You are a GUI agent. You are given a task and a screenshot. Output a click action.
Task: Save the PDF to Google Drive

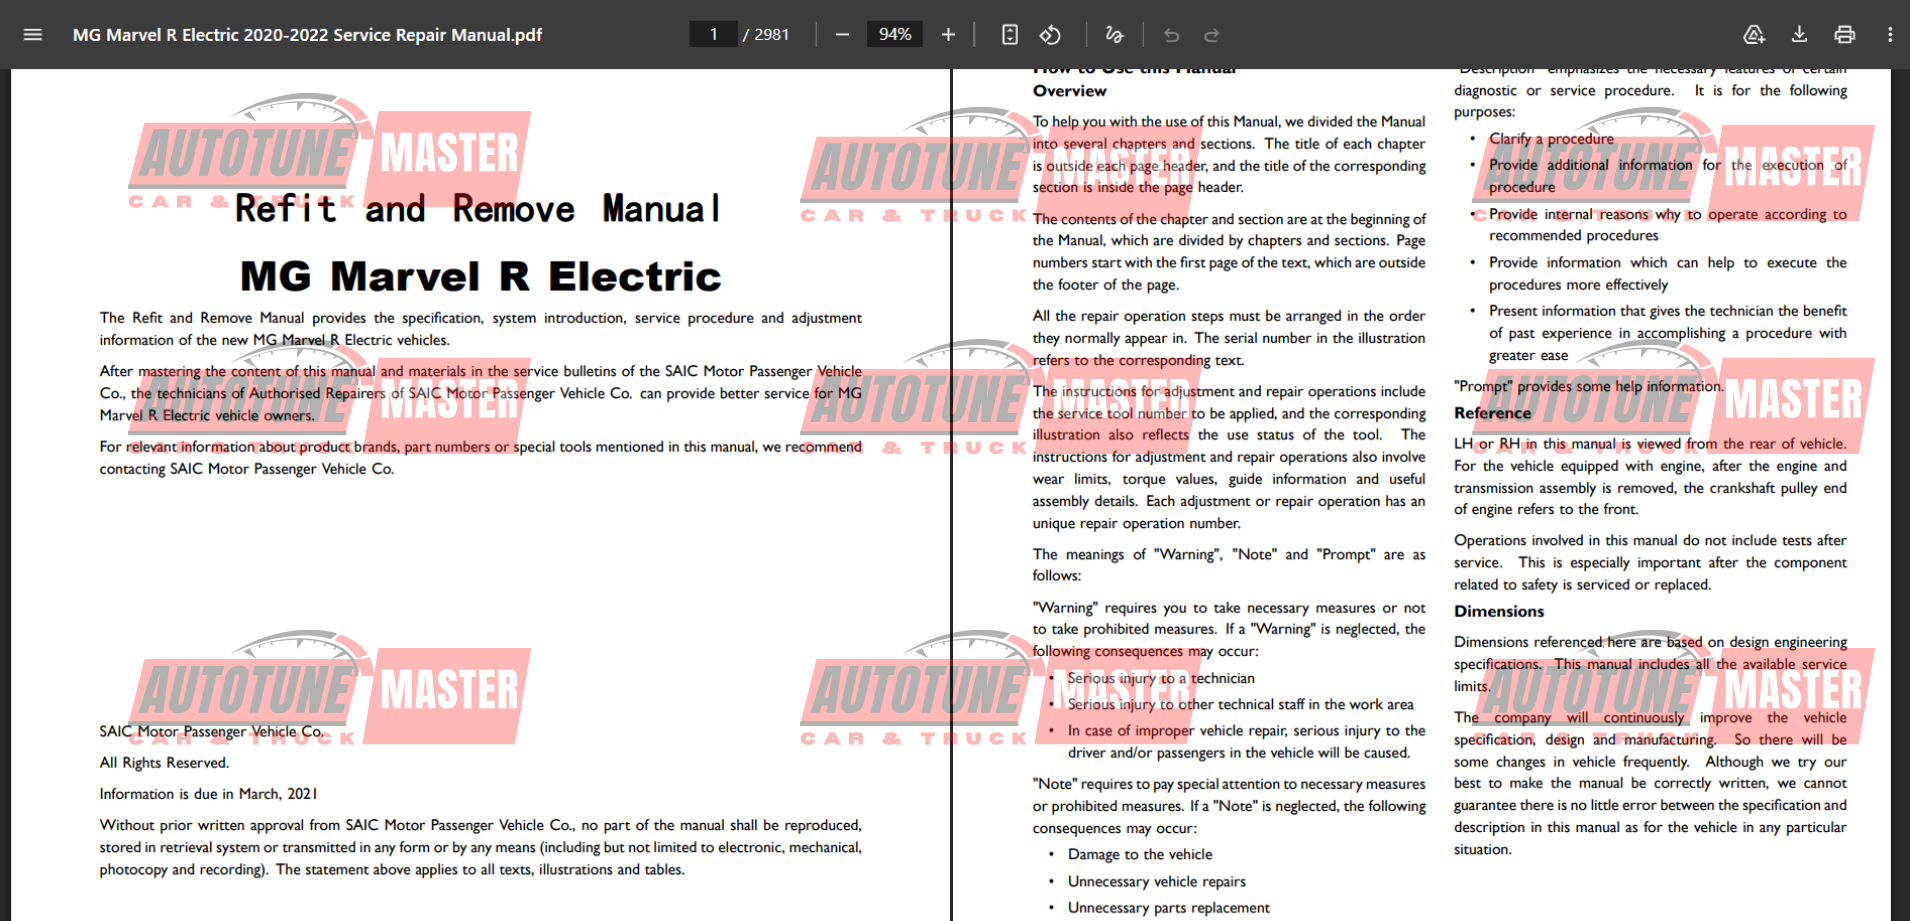(x=1754, y=35)
